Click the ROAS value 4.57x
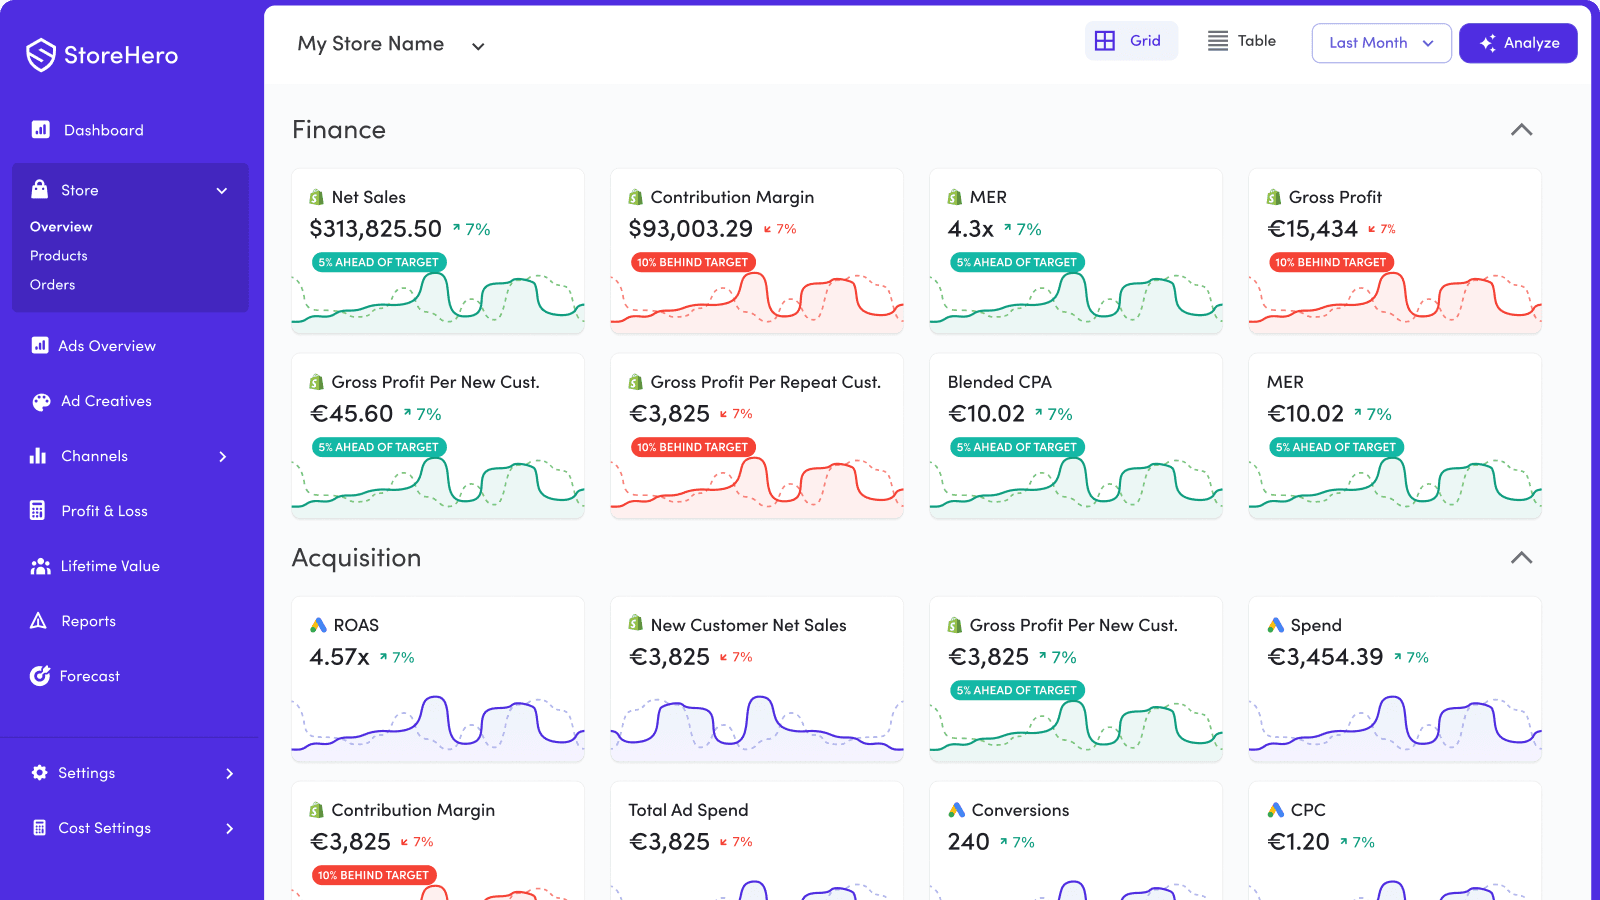 340,657
